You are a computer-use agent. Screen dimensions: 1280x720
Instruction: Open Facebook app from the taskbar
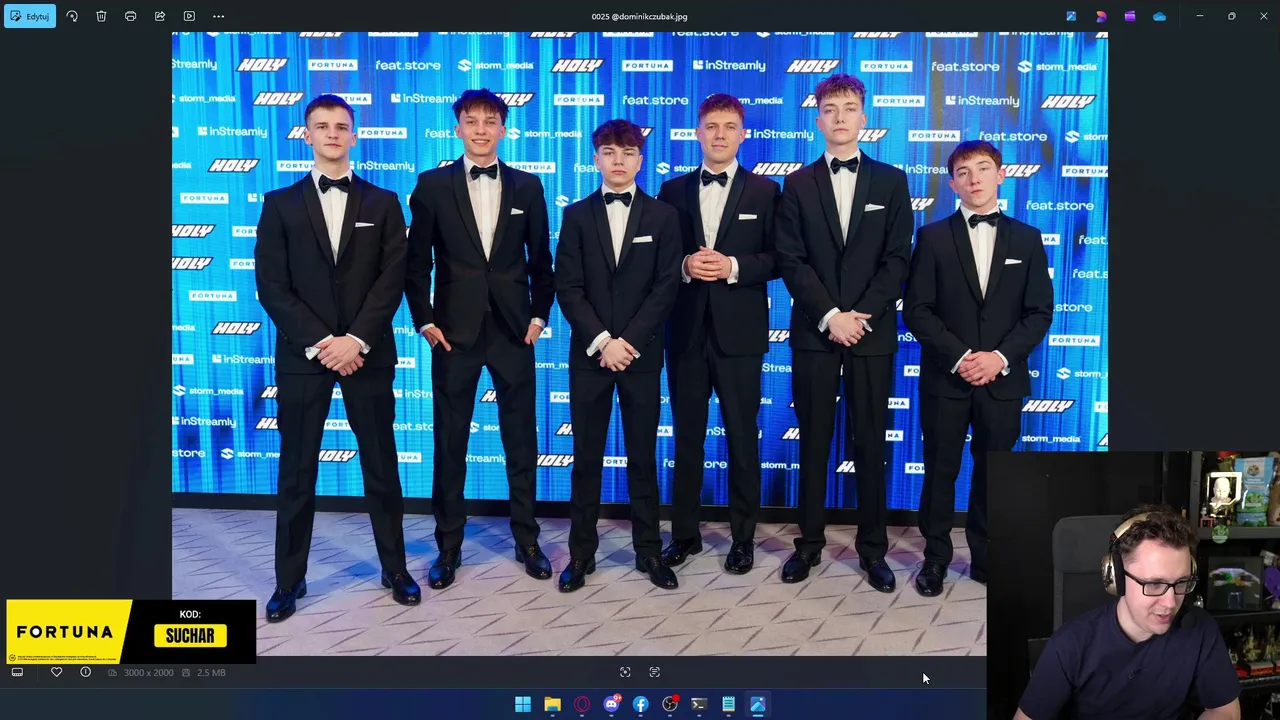click(640, 704)
